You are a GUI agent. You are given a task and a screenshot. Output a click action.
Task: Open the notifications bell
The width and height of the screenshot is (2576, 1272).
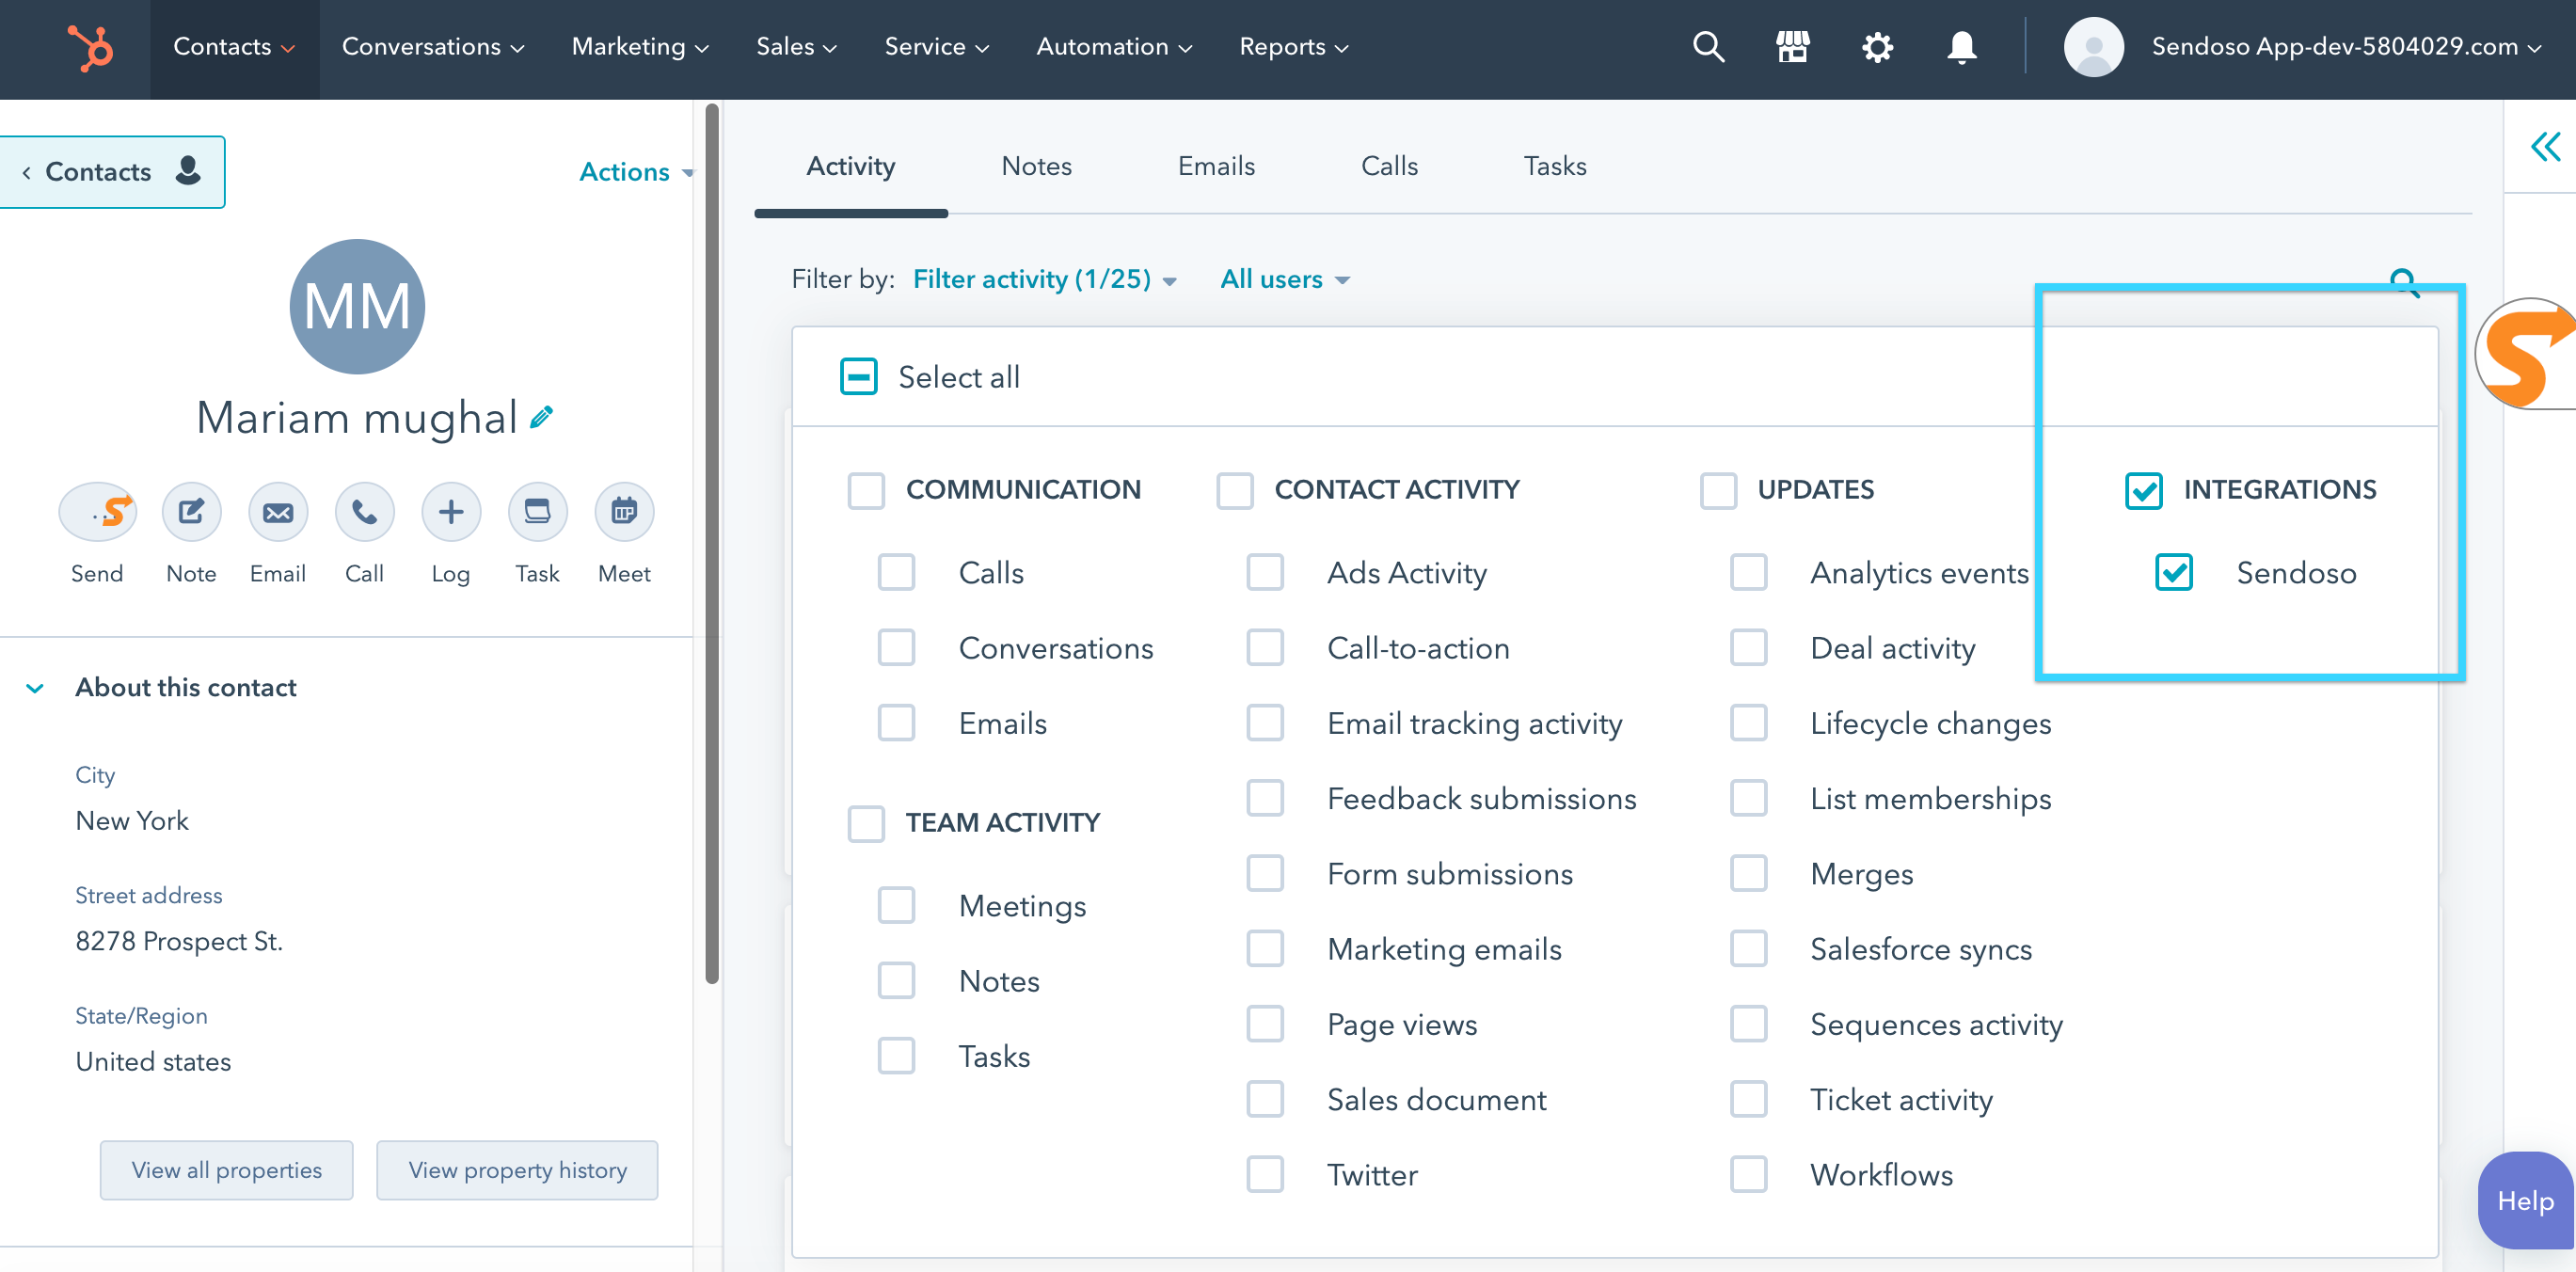(x=1961, y=47)
